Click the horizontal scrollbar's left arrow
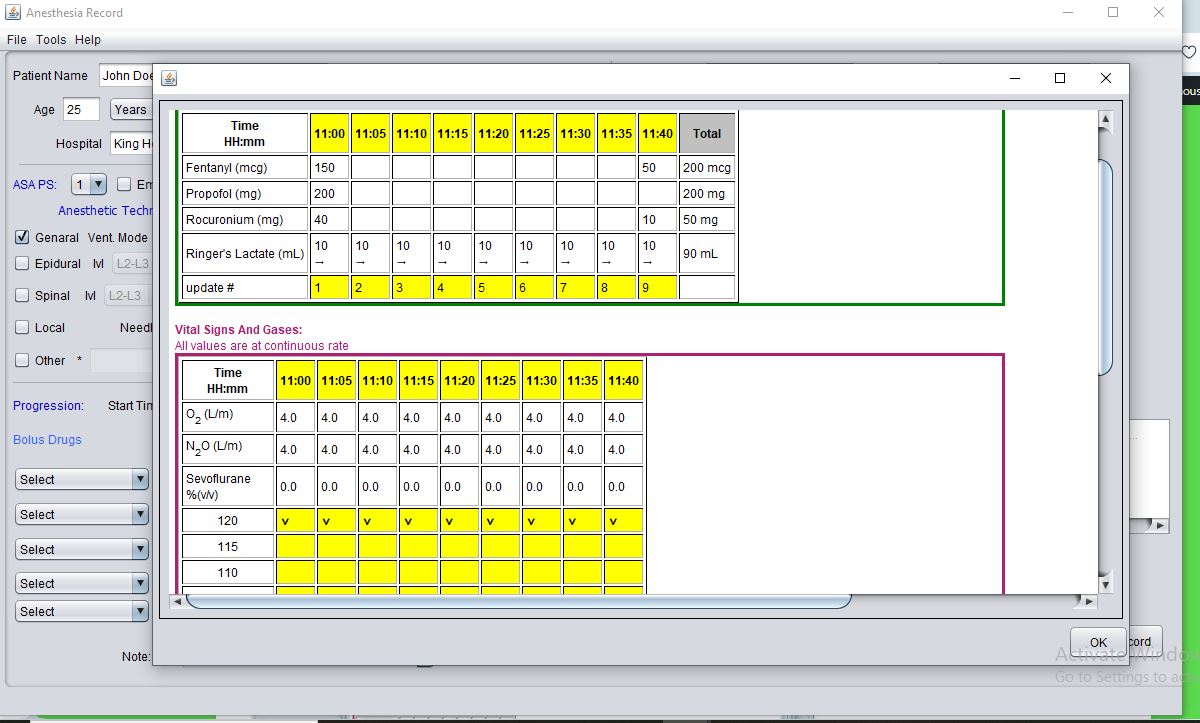The image size is (1200, 723). [177, 601]
